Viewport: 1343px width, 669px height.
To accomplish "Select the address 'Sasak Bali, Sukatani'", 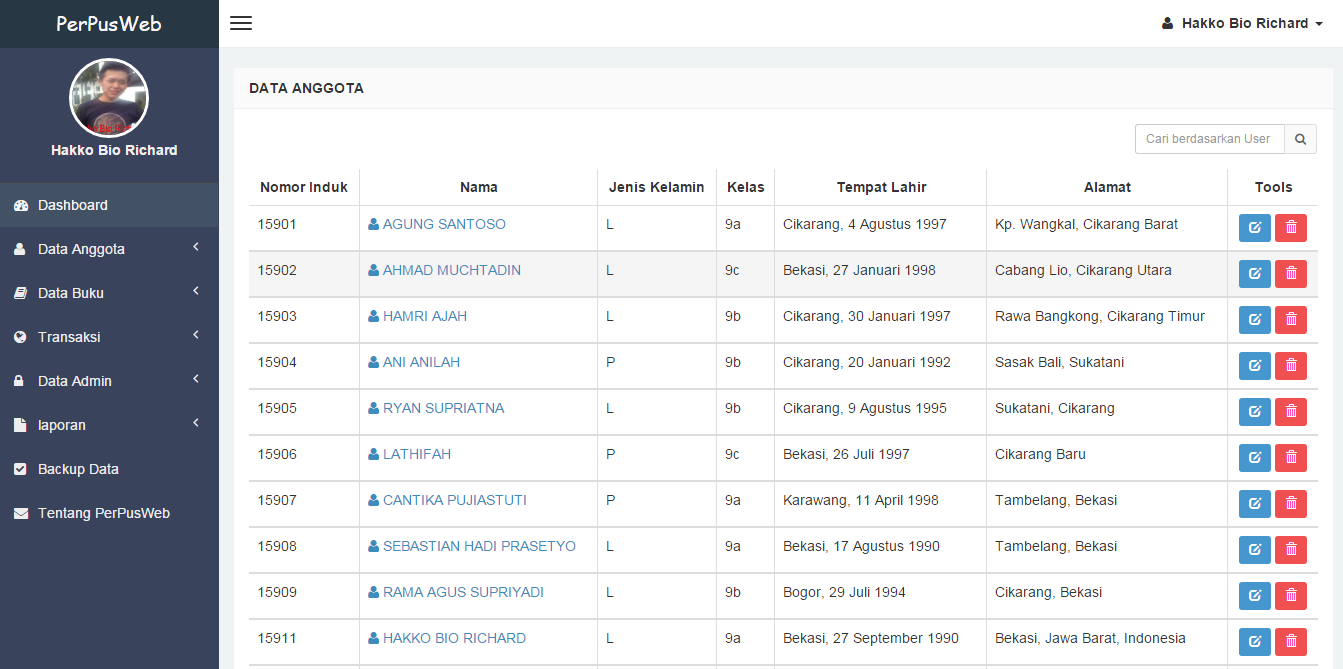I will pos(1059,362).
